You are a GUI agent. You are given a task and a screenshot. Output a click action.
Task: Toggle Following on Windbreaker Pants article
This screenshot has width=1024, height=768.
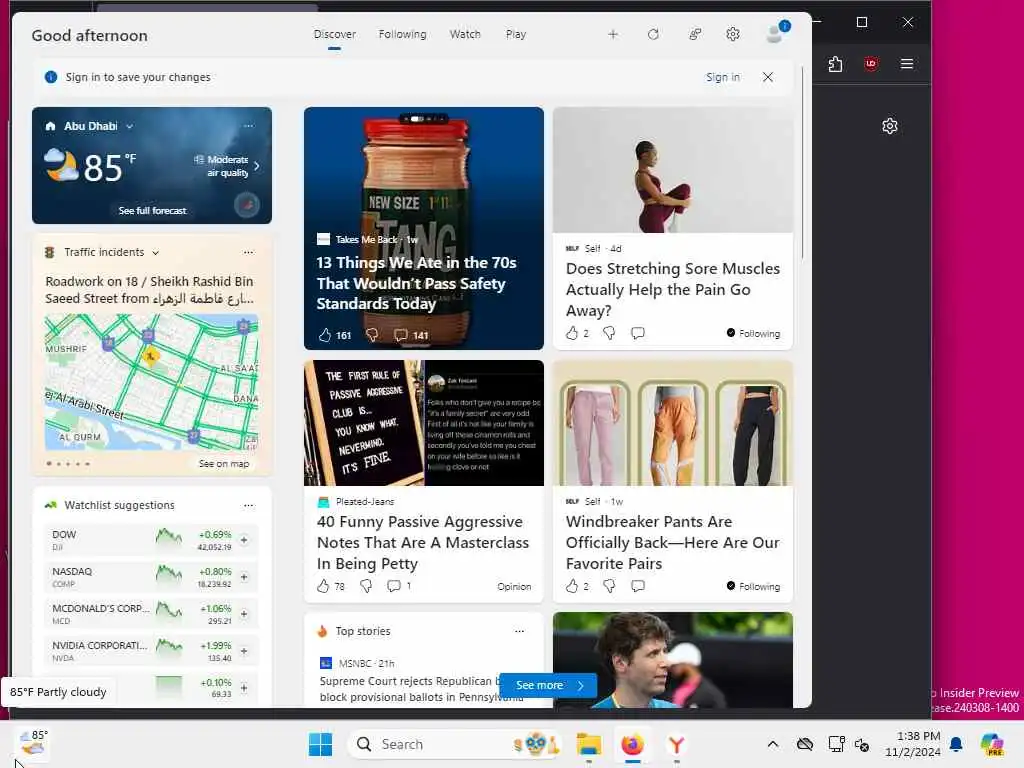[x=753, y=586]
